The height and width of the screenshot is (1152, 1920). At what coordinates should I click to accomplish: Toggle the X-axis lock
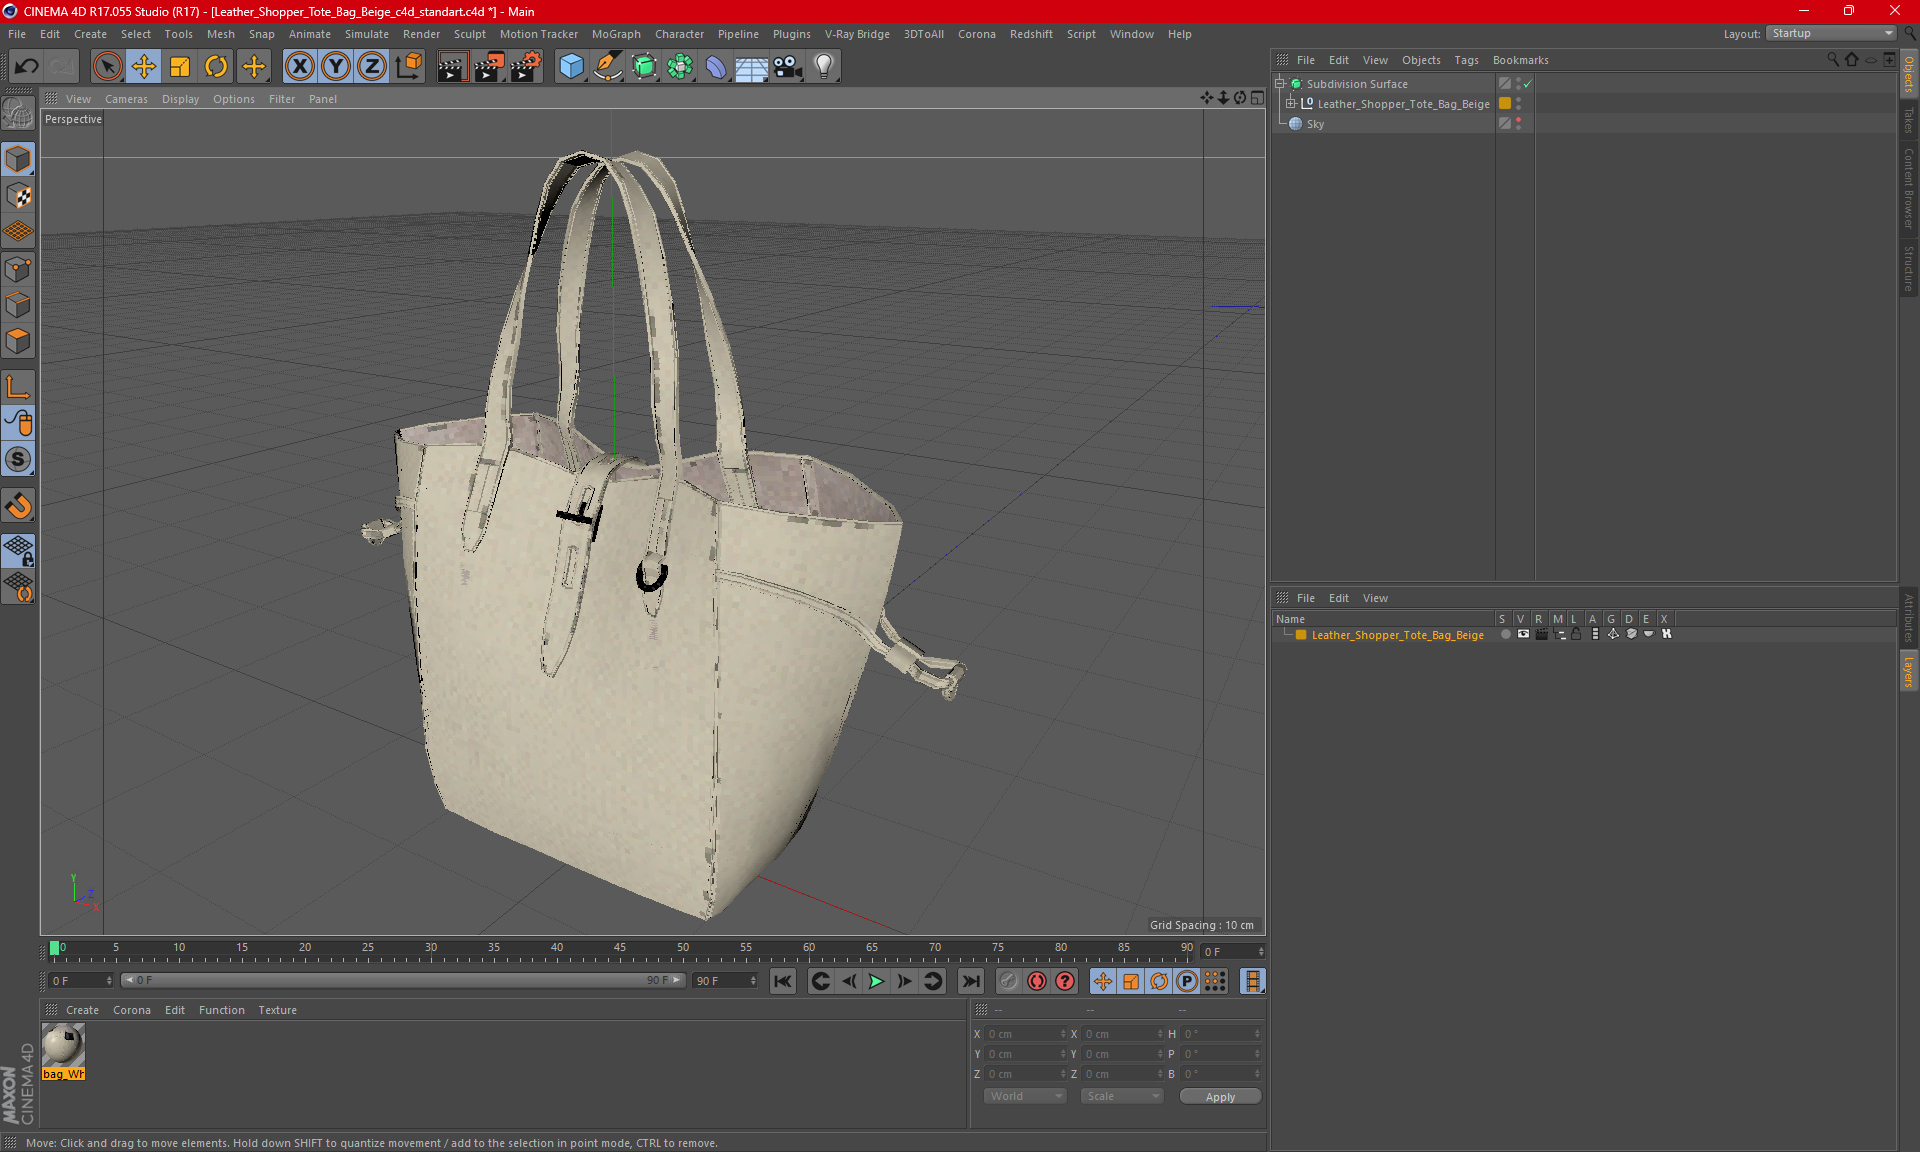coord(299,67)
